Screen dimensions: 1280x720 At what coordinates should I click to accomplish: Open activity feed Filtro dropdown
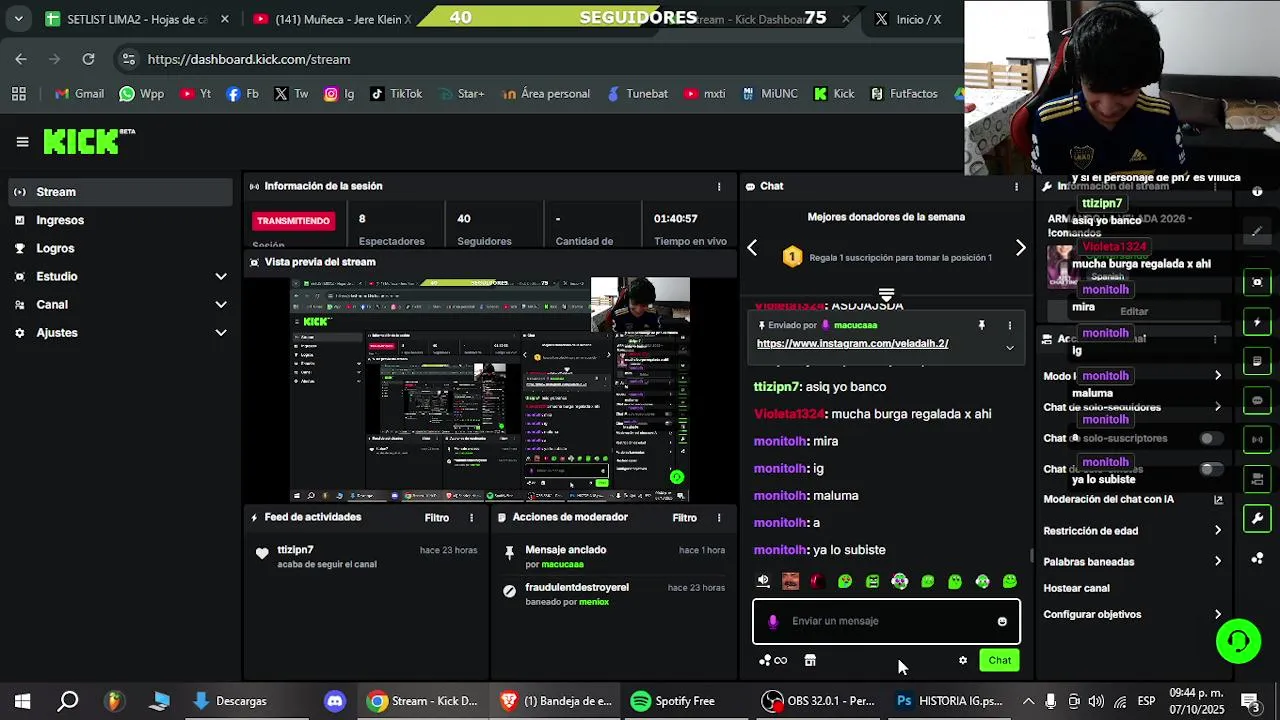436,518
